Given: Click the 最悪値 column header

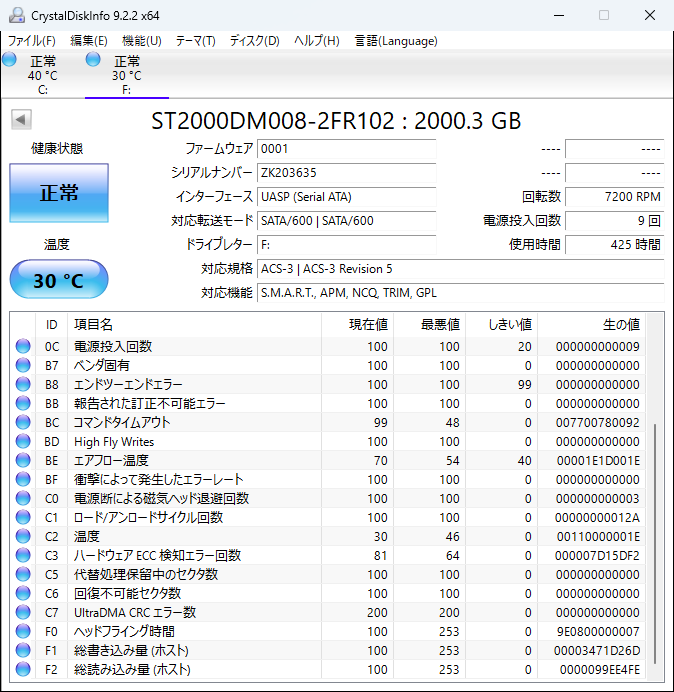Looking at the screenshot, I should 429,325.
